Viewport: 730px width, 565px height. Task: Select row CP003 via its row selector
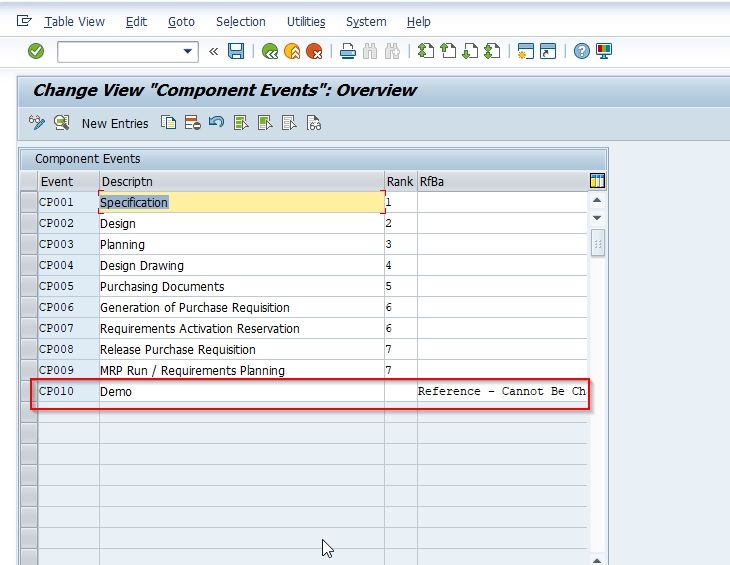pyautogui.click(x=29, y=244)
